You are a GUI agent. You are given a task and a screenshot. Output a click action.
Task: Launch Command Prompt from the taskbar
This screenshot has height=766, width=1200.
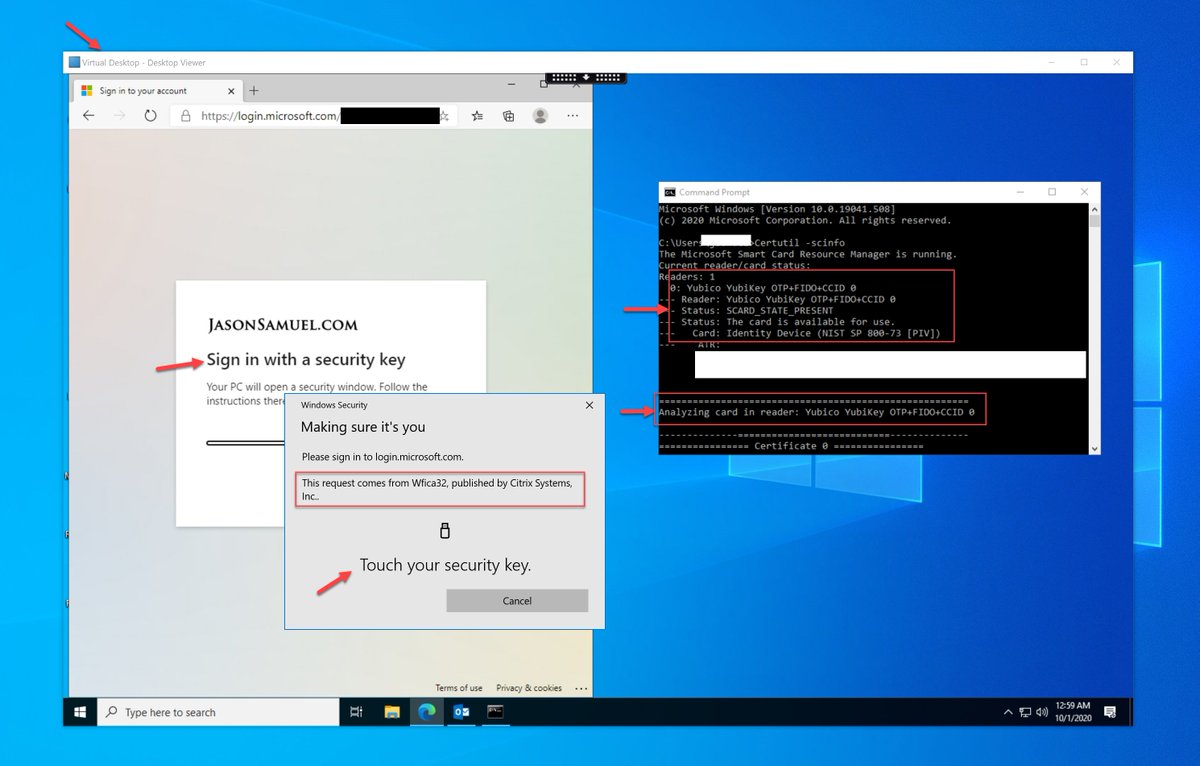[x=494, y=711]
